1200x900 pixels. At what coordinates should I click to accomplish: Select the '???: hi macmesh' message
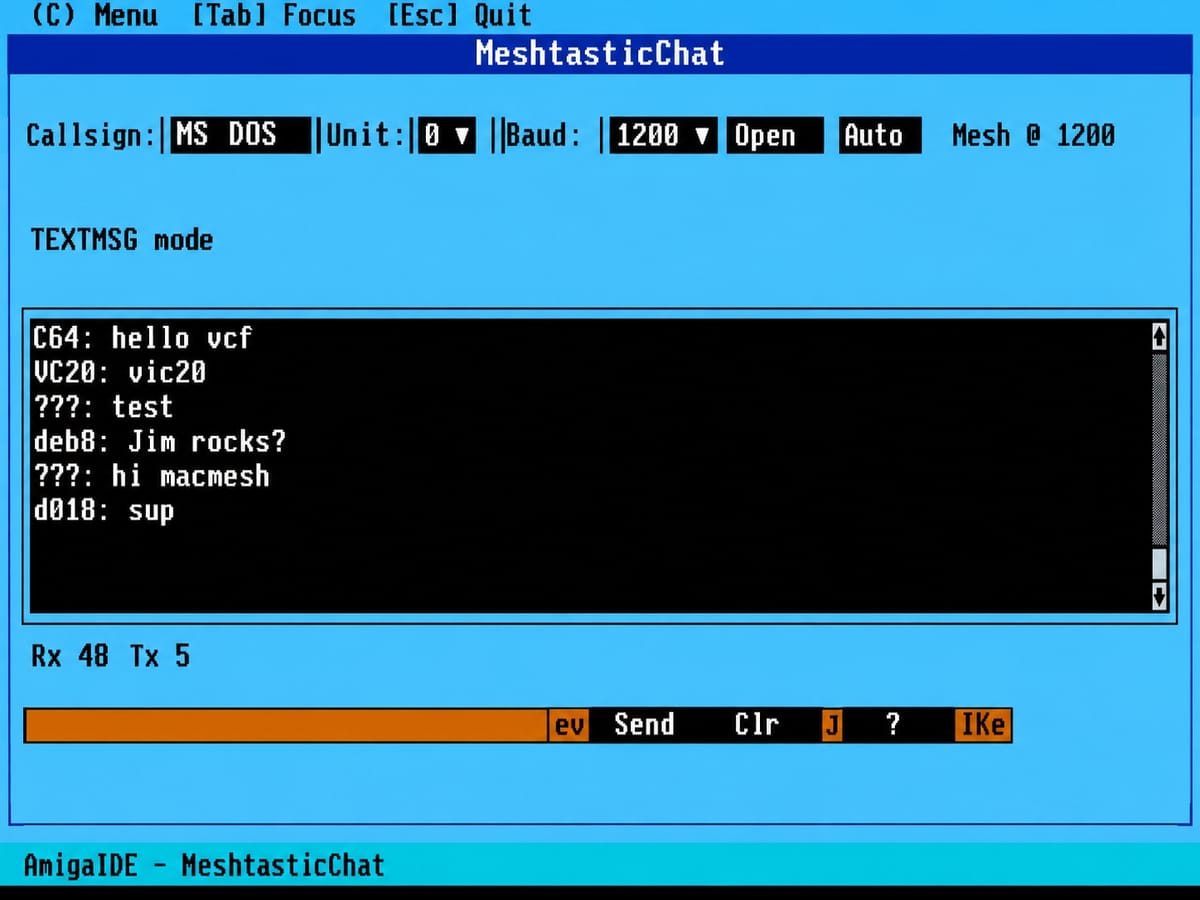click(151, 476)
